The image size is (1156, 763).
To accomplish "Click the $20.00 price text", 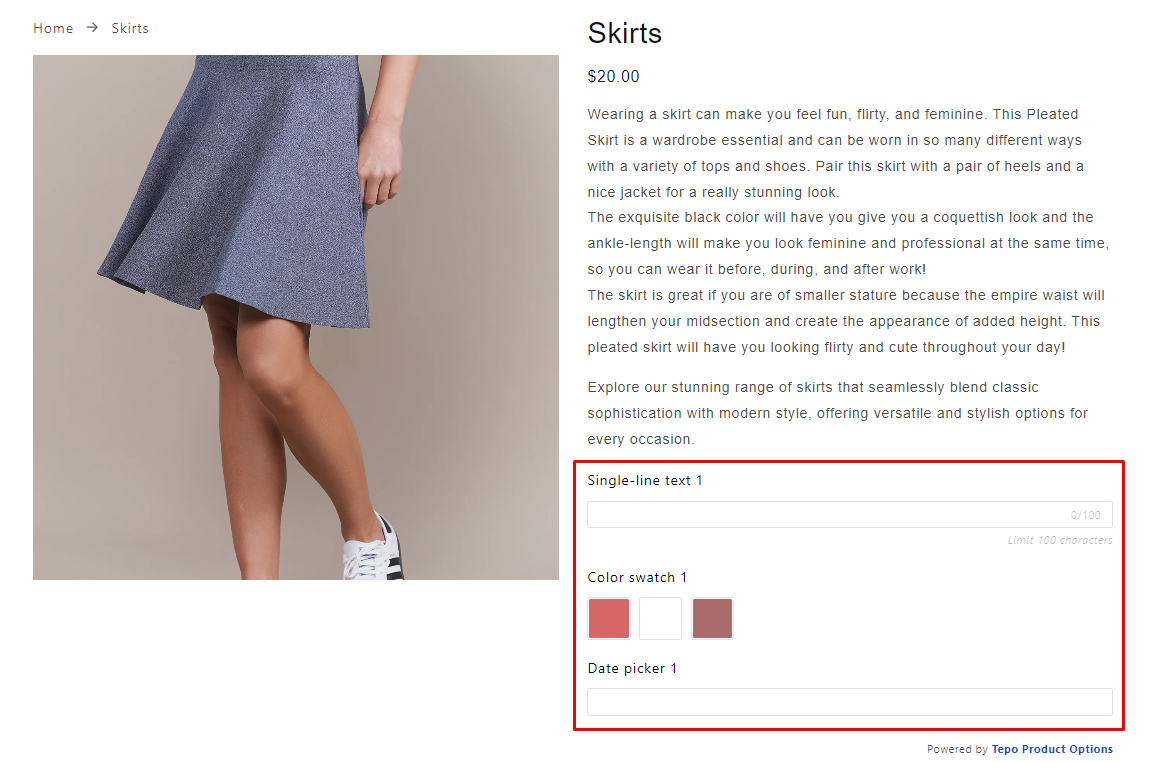I will [x=613, y=77].
